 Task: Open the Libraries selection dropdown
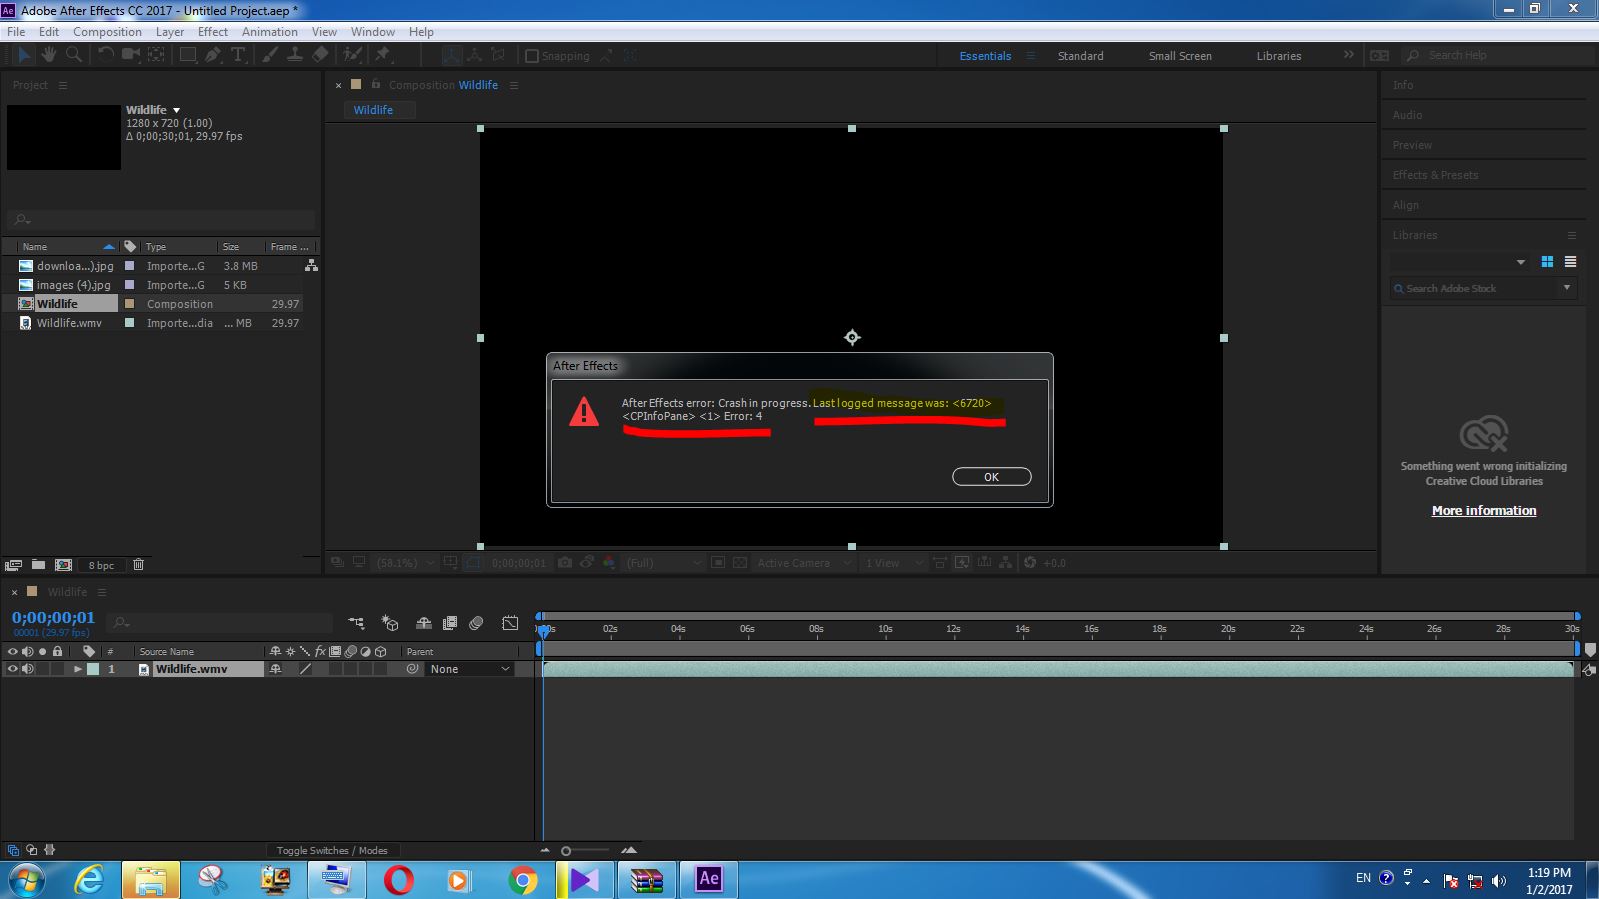[x=1459, y=262]
